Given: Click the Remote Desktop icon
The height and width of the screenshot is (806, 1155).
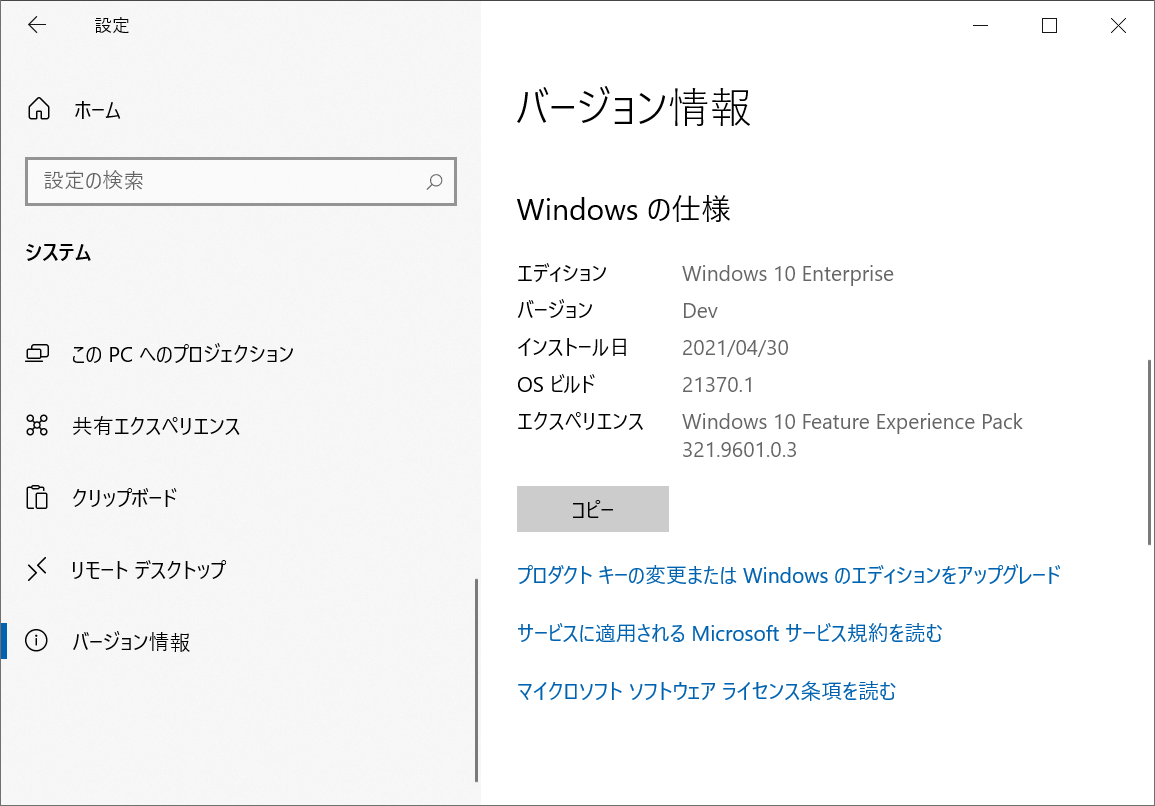Looking at the screenshot, I should point(38,570).
